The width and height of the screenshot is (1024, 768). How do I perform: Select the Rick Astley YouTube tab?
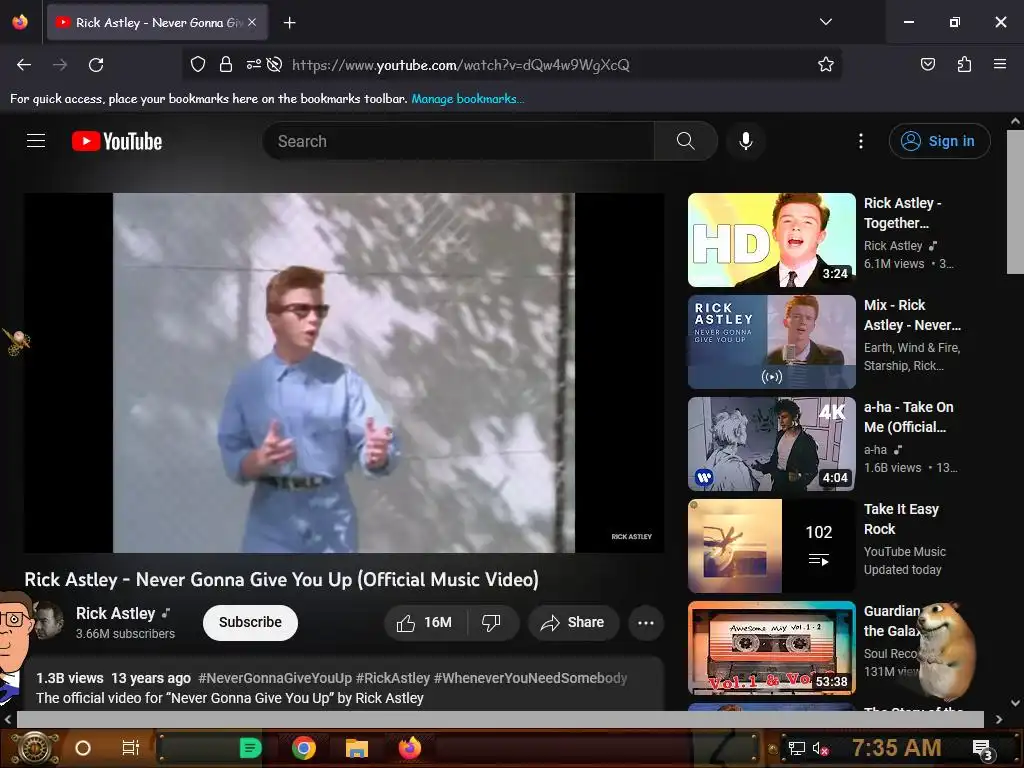coord(157,22)
